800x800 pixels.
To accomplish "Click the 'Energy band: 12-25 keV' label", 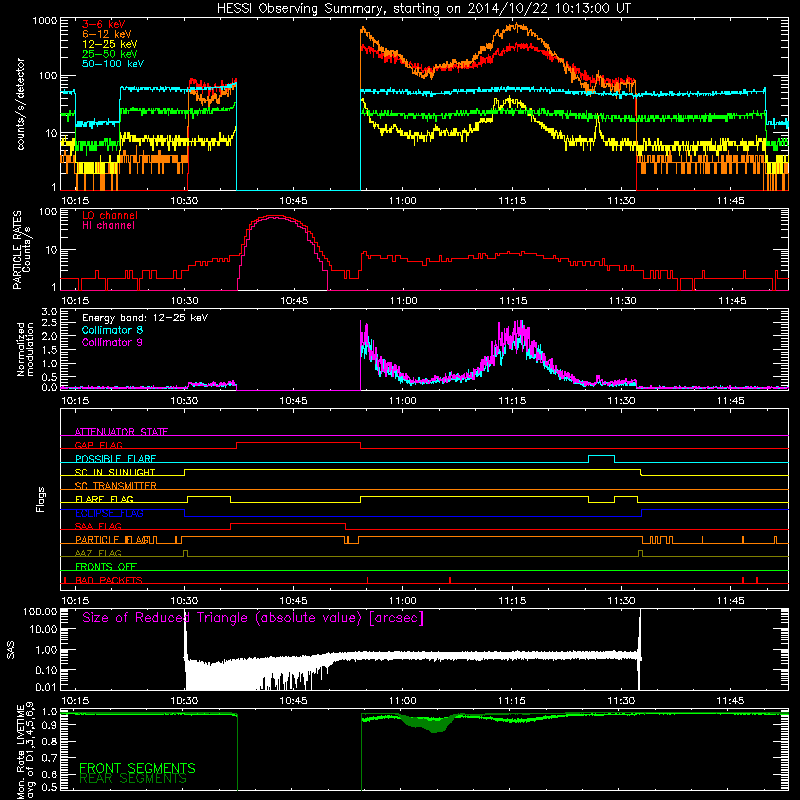I will (x=145, y=318).
